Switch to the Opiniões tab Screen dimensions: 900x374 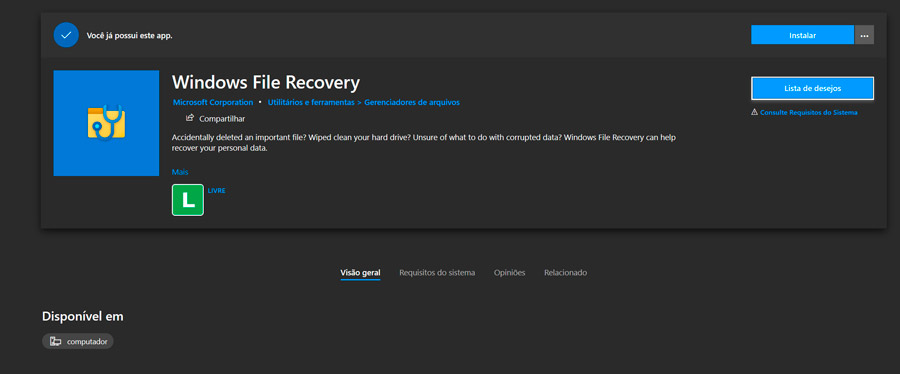click(509, 273)
